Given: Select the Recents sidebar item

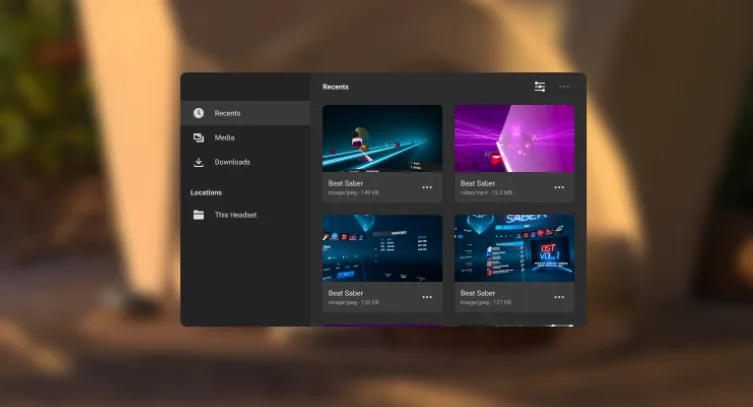Looking at the screenshot, I should pyautogui.click(x=245, y=113).
